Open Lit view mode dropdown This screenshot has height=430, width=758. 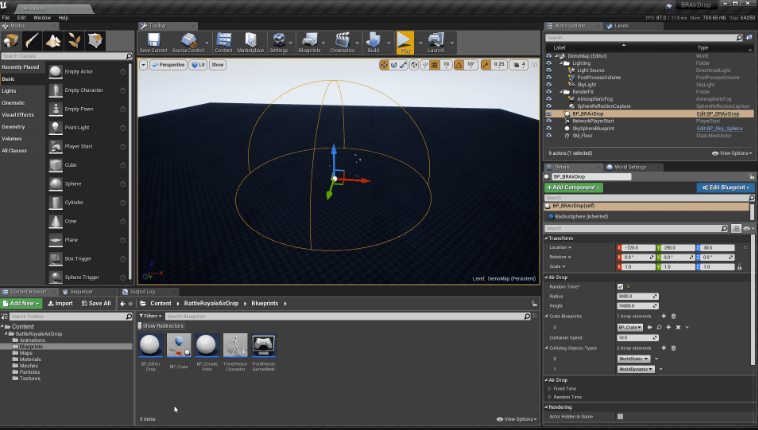tap(198, 65)
